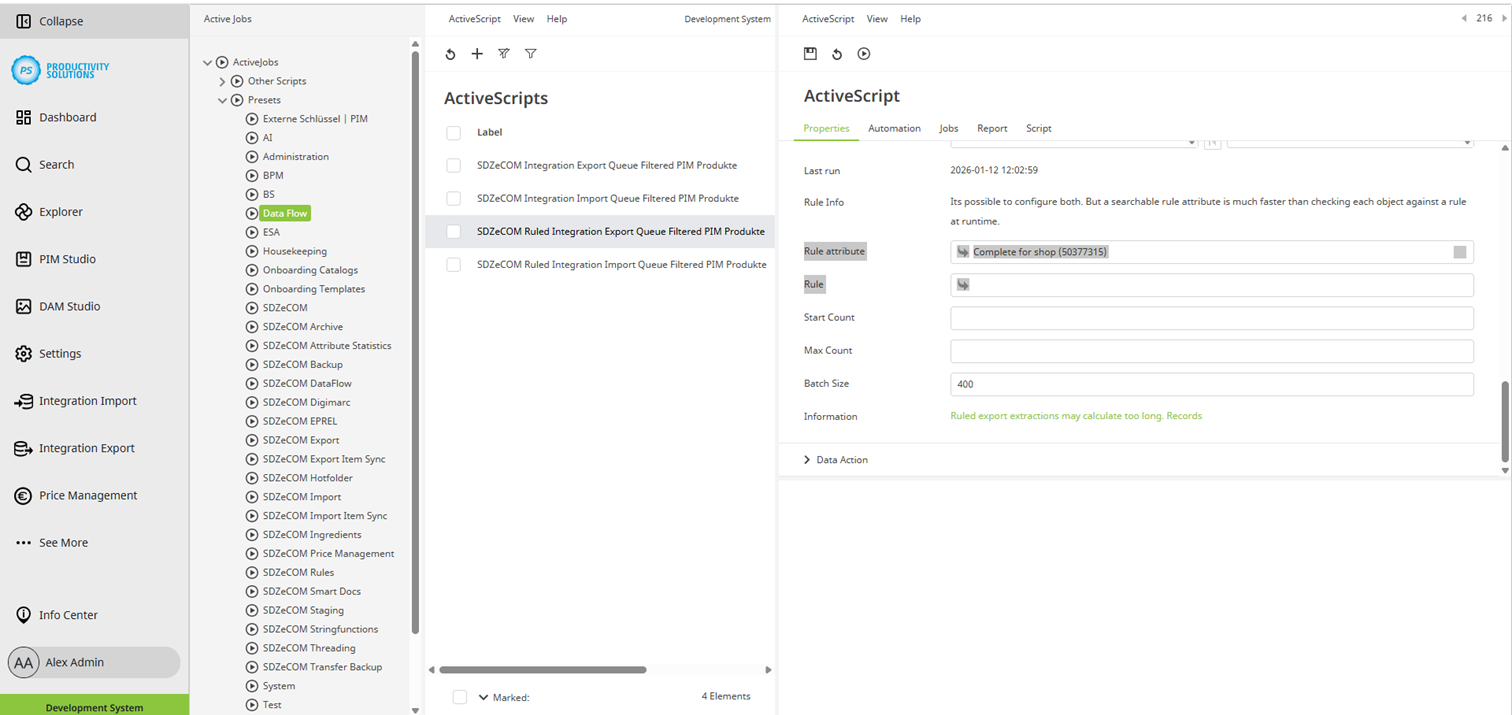Run the script with the play icon
The image size is (1512, 715).
coord(863,54)
